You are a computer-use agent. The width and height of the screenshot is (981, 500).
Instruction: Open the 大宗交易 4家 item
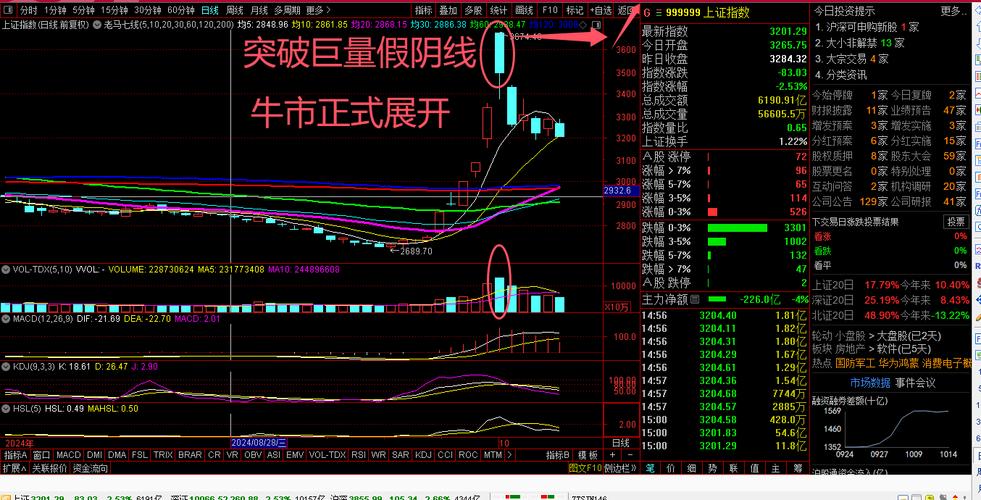pyautogui.click(x=851, y=59)
